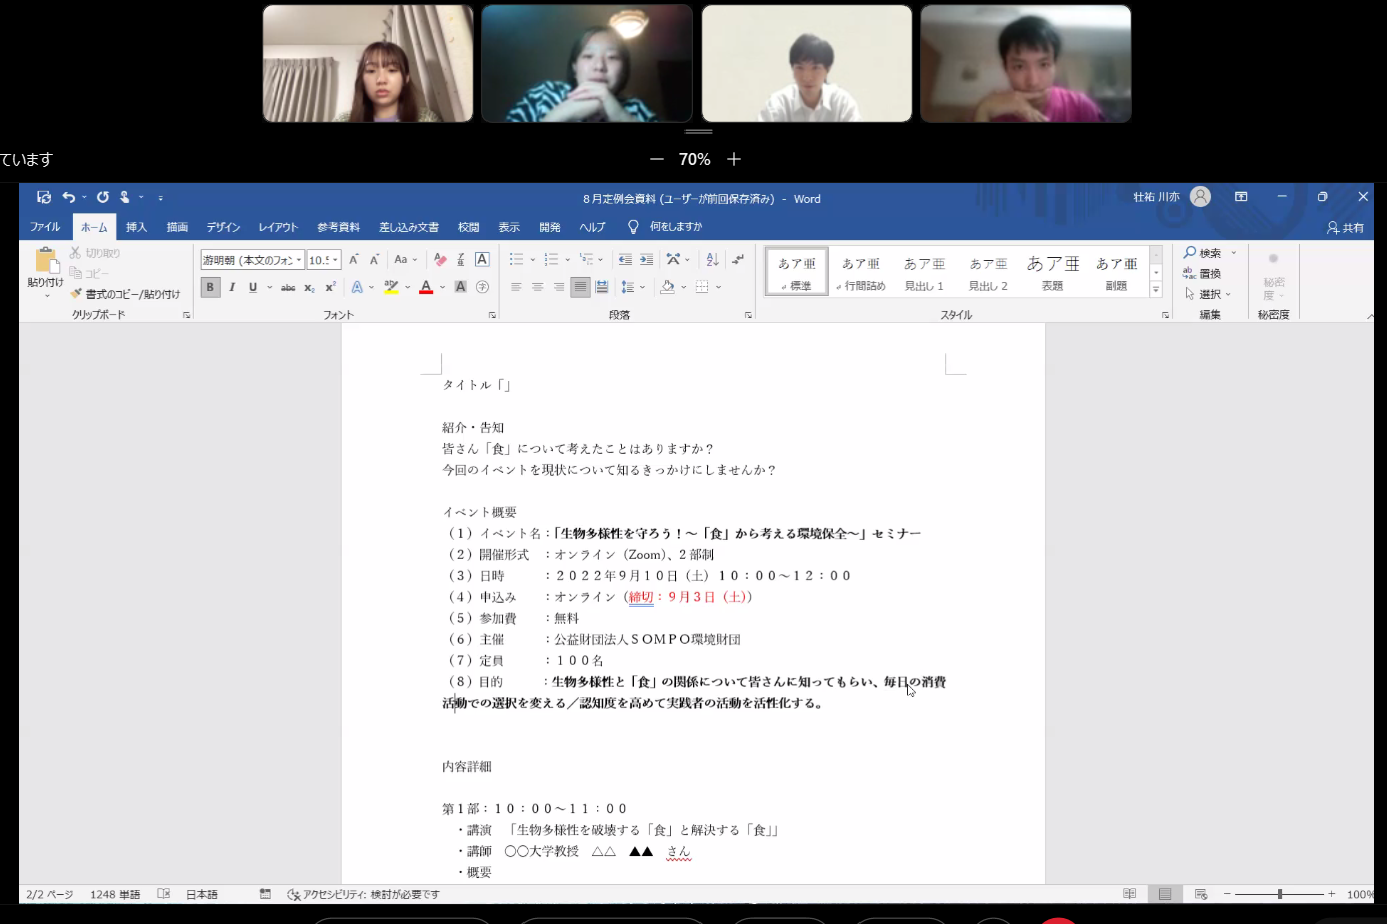The width and height of the screenshot is (1387, 924).
Task: Click the enclosed character border icon (A in box)
Action: pos(482,260)
